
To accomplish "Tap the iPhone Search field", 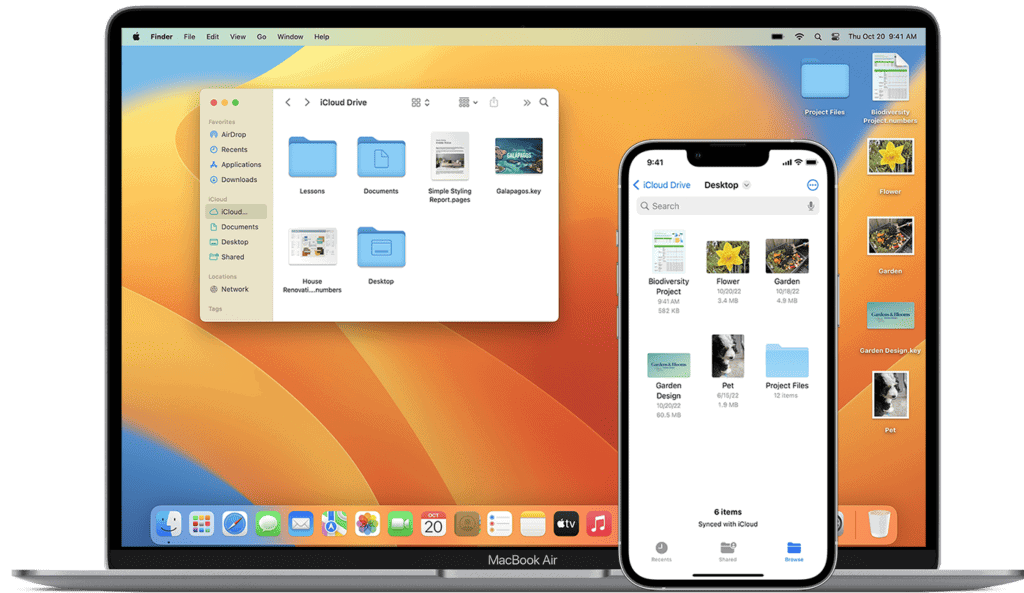I will pyautogui.click(x=728, y=206).
